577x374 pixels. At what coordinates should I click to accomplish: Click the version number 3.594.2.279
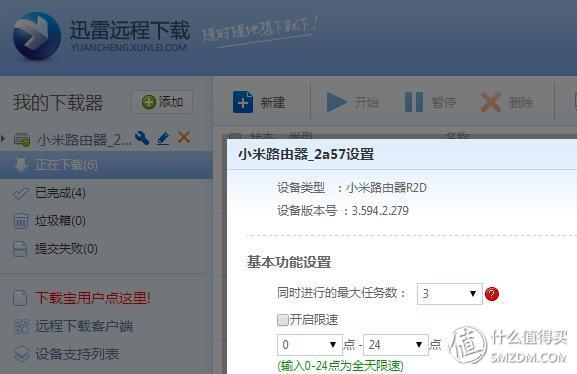click(x=380, y=211)
